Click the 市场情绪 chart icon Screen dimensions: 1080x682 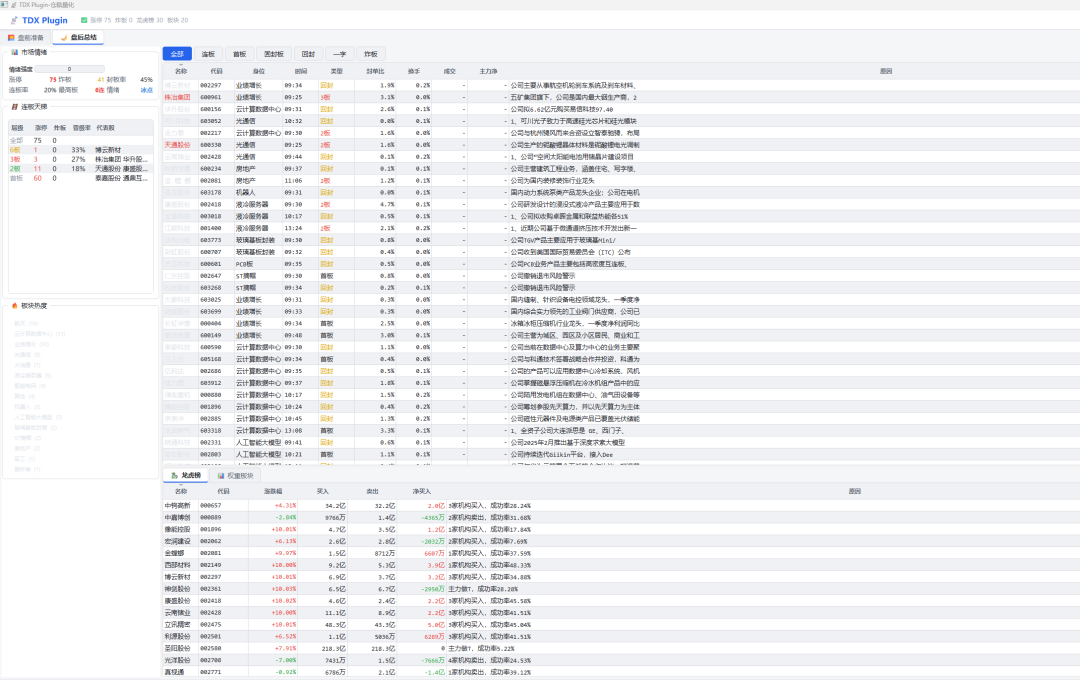[14, 52]
